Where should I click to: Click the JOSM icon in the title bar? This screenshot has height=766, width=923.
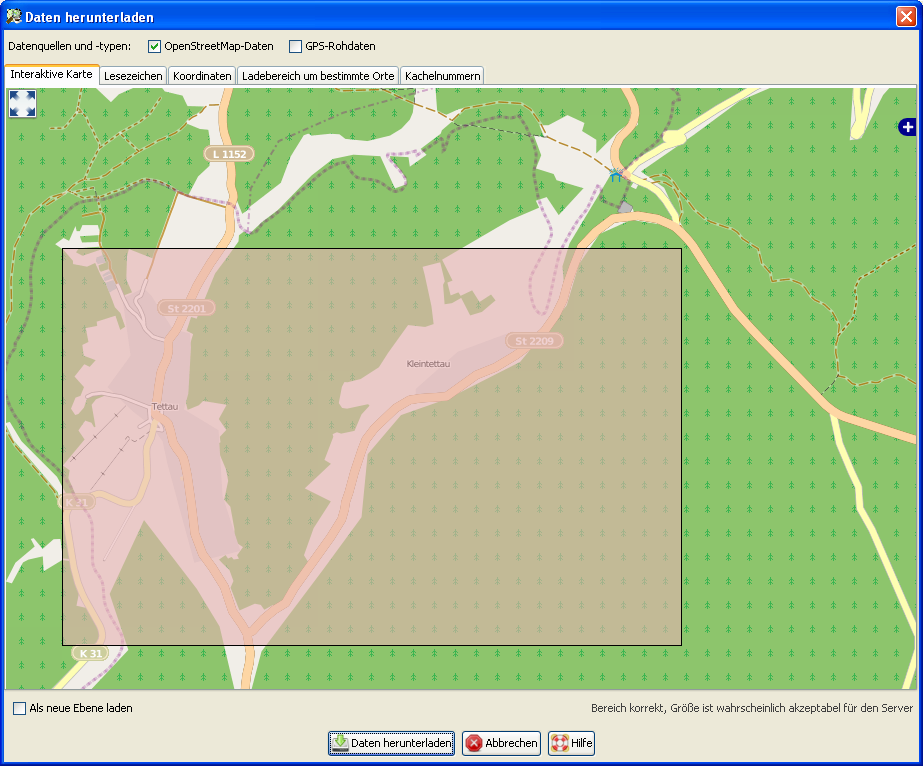coord(13,15)
